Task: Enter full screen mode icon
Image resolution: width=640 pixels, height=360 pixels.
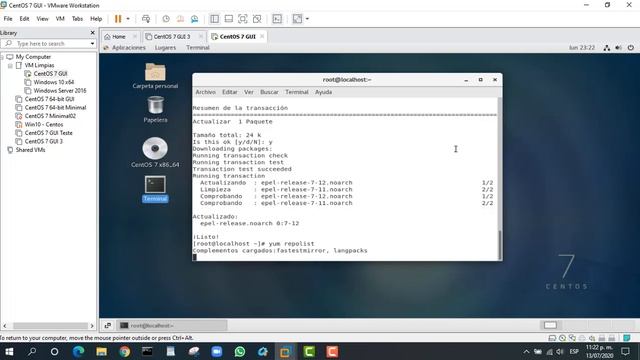Action: 242,19
